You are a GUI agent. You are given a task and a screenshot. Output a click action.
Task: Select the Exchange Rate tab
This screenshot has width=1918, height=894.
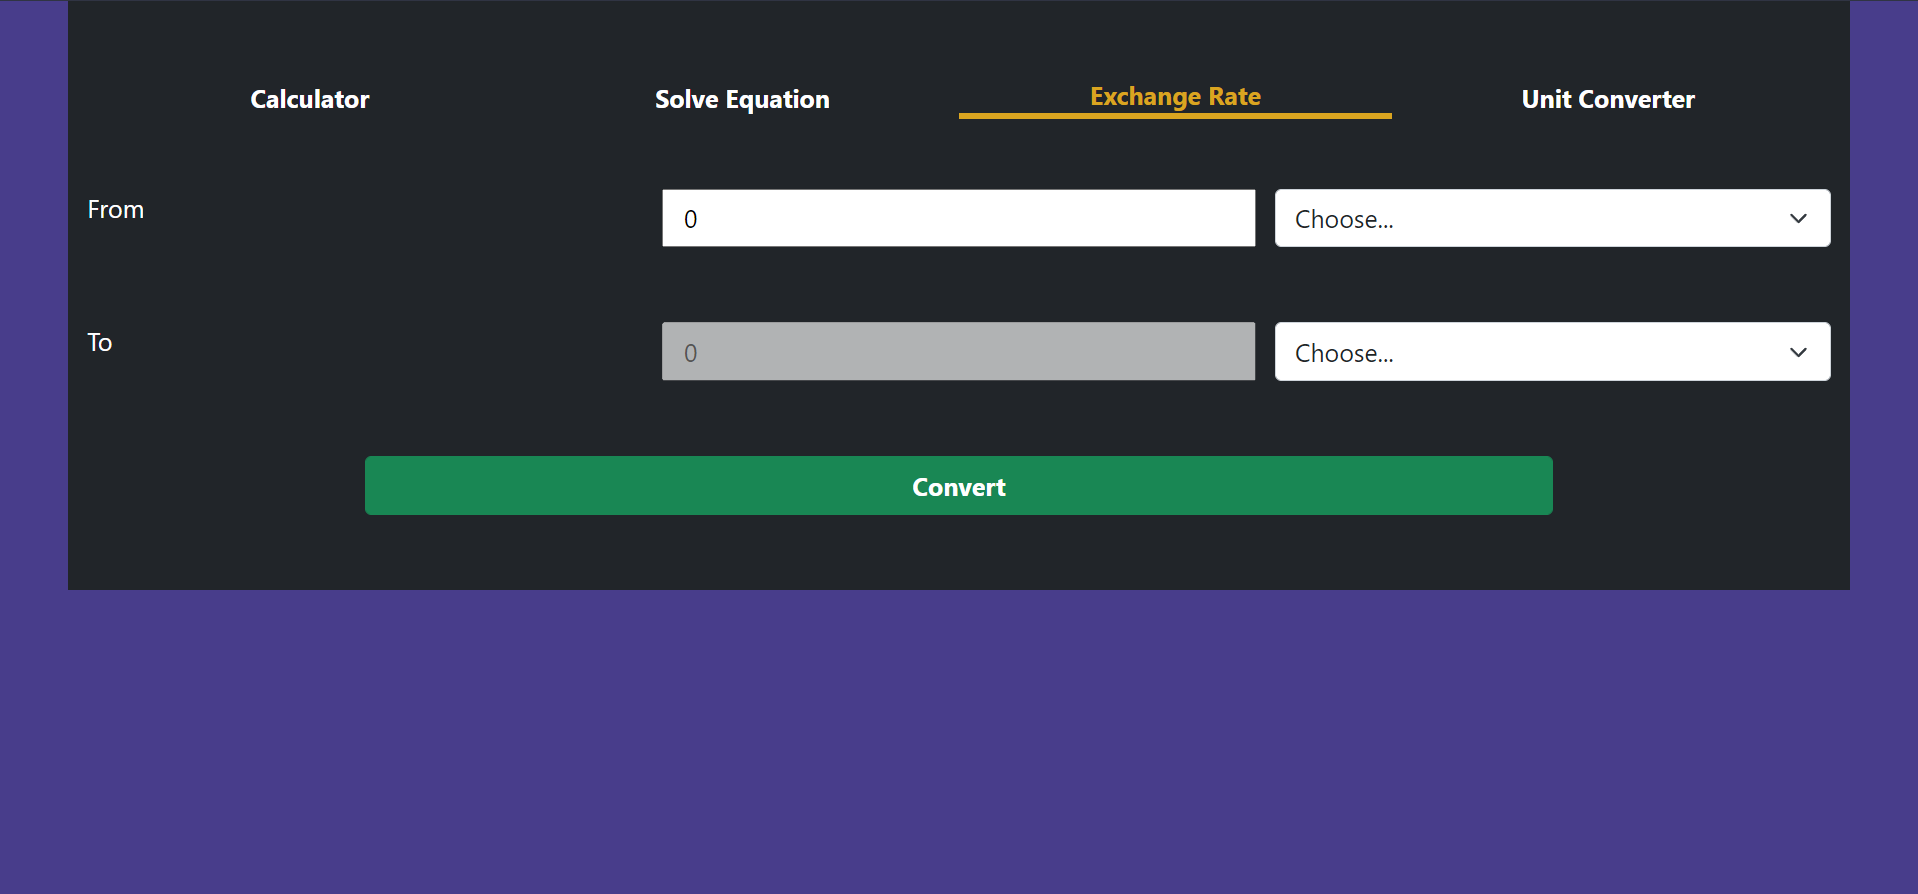[x=1175, y=96]
